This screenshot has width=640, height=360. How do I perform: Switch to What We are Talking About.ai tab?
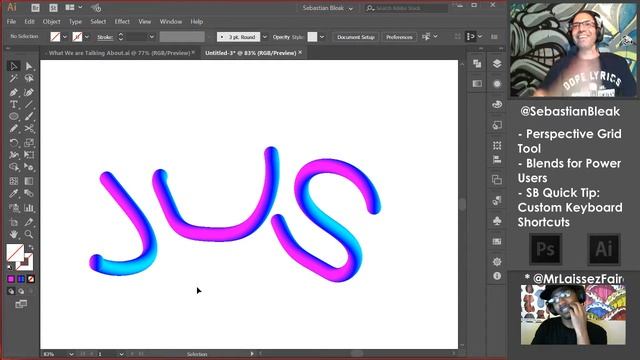point(119,53)
